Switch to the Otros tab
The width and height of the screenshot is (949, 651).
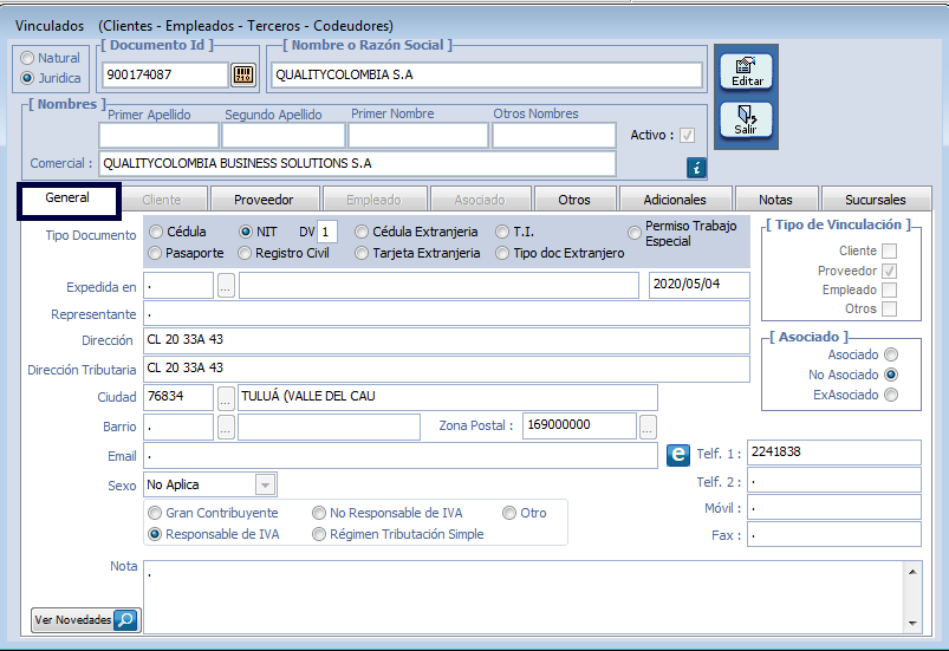coord(574,200)
